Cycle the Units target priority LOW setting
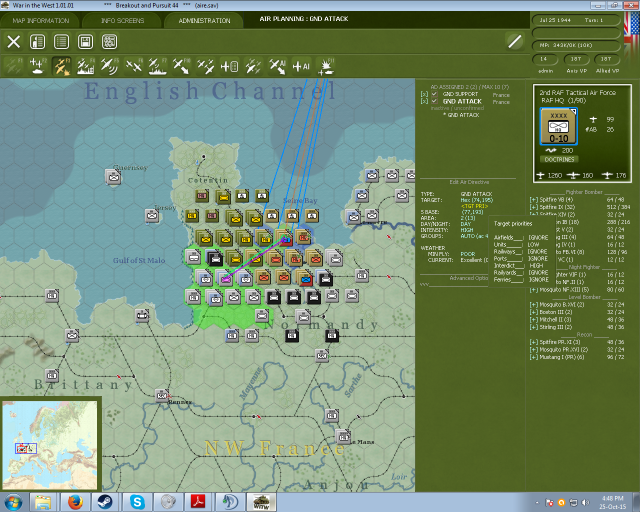The height and width of the screenshot is (512, 640). point(533,245)
